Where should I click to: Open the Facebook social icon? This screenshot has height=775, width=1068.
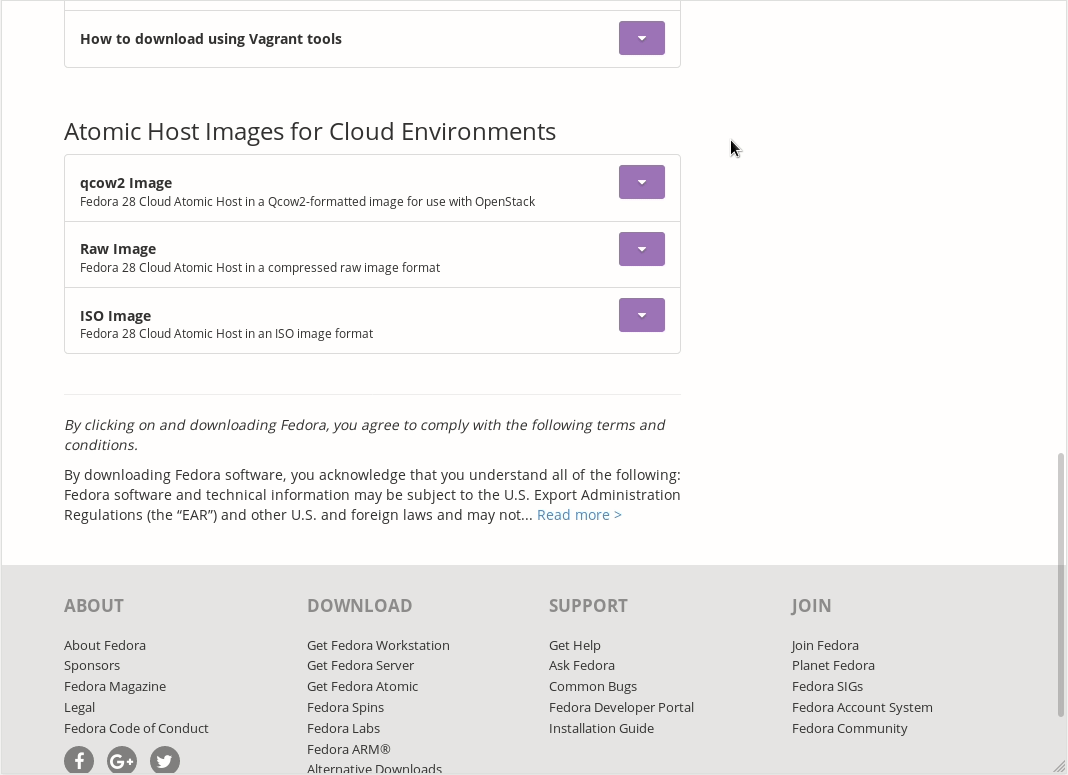click(x=79, y=760)
